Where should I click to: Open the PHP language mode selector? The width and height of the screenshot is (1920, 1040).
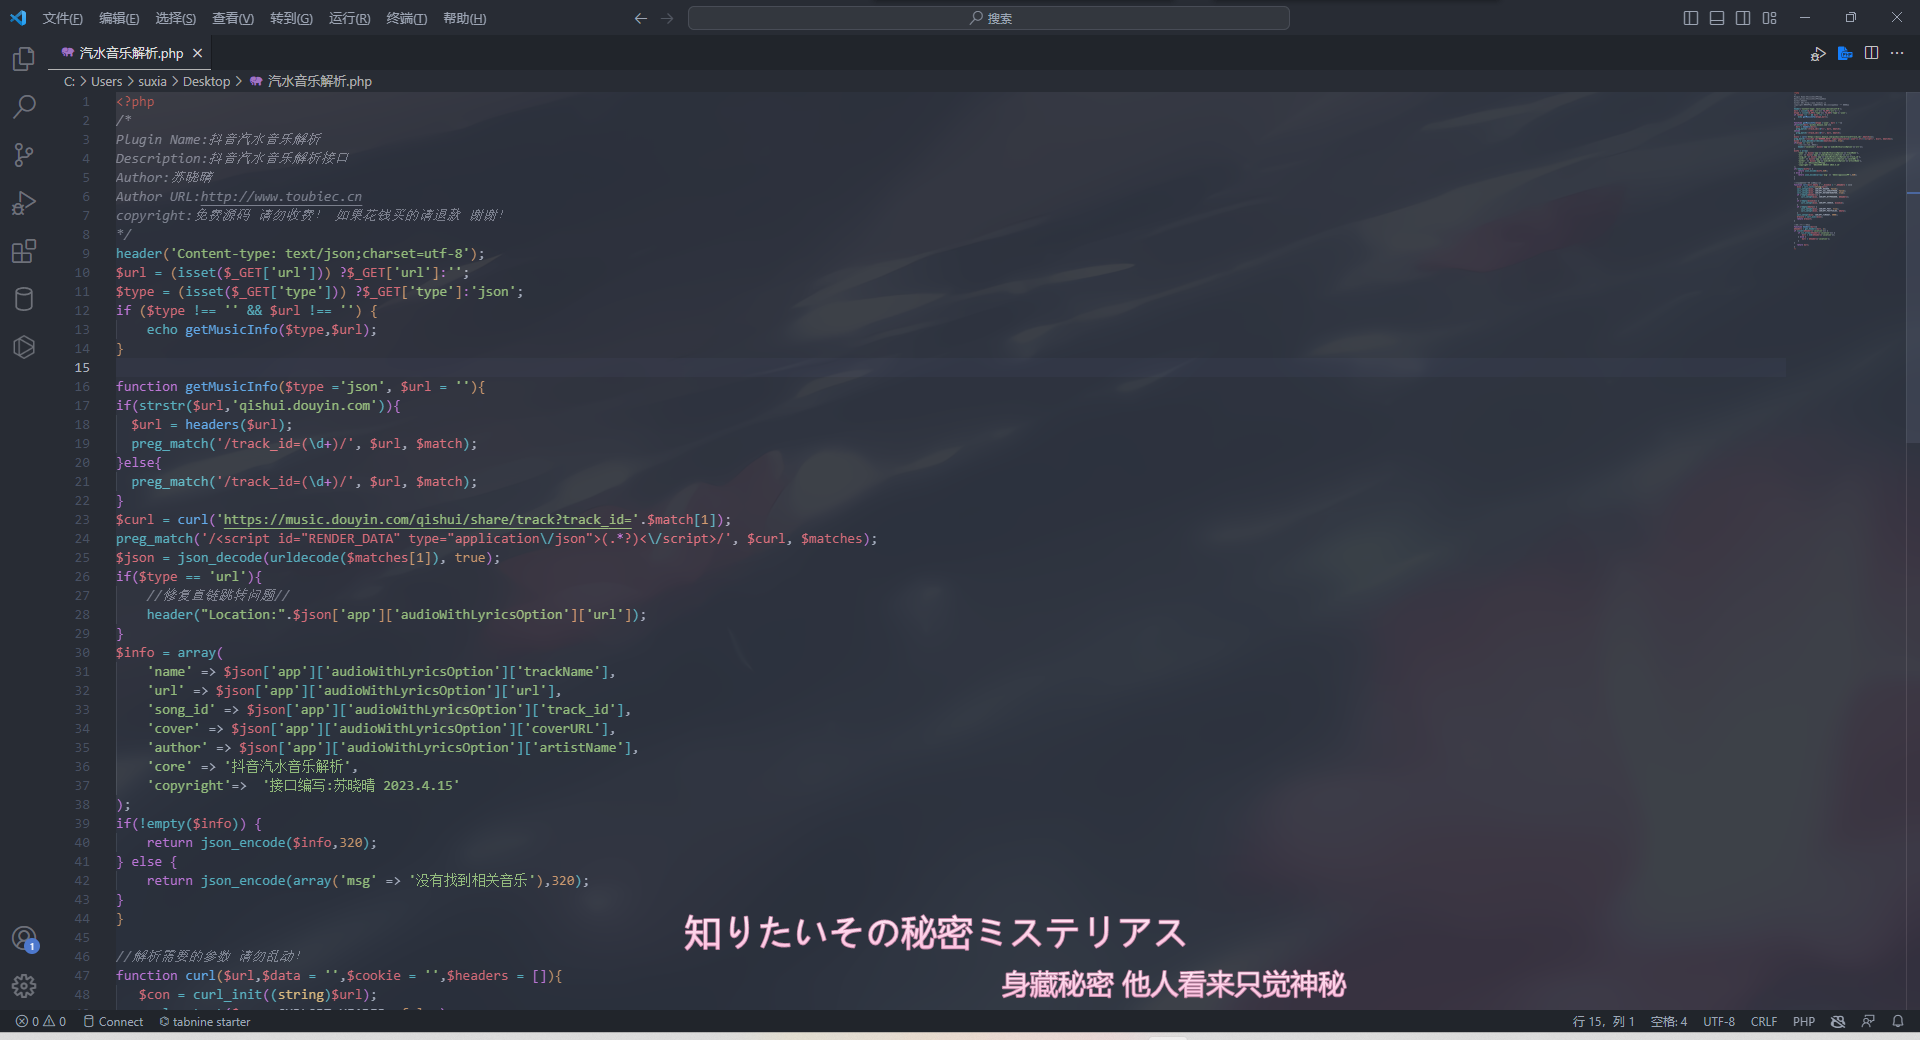coord(1803,1021)
